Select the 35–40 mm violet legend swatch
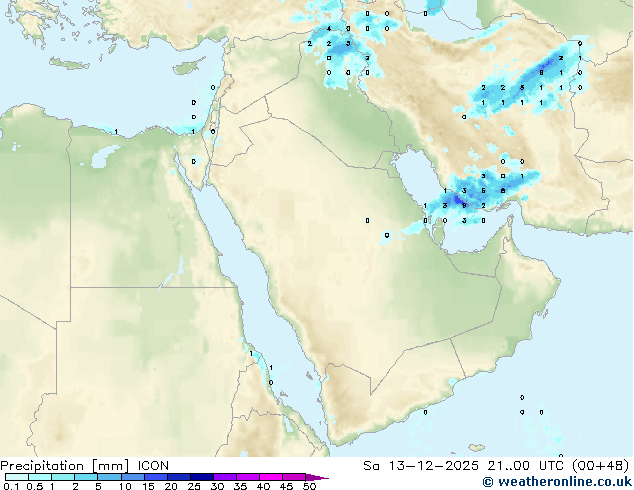634x490 pixels. click(248, 477)
